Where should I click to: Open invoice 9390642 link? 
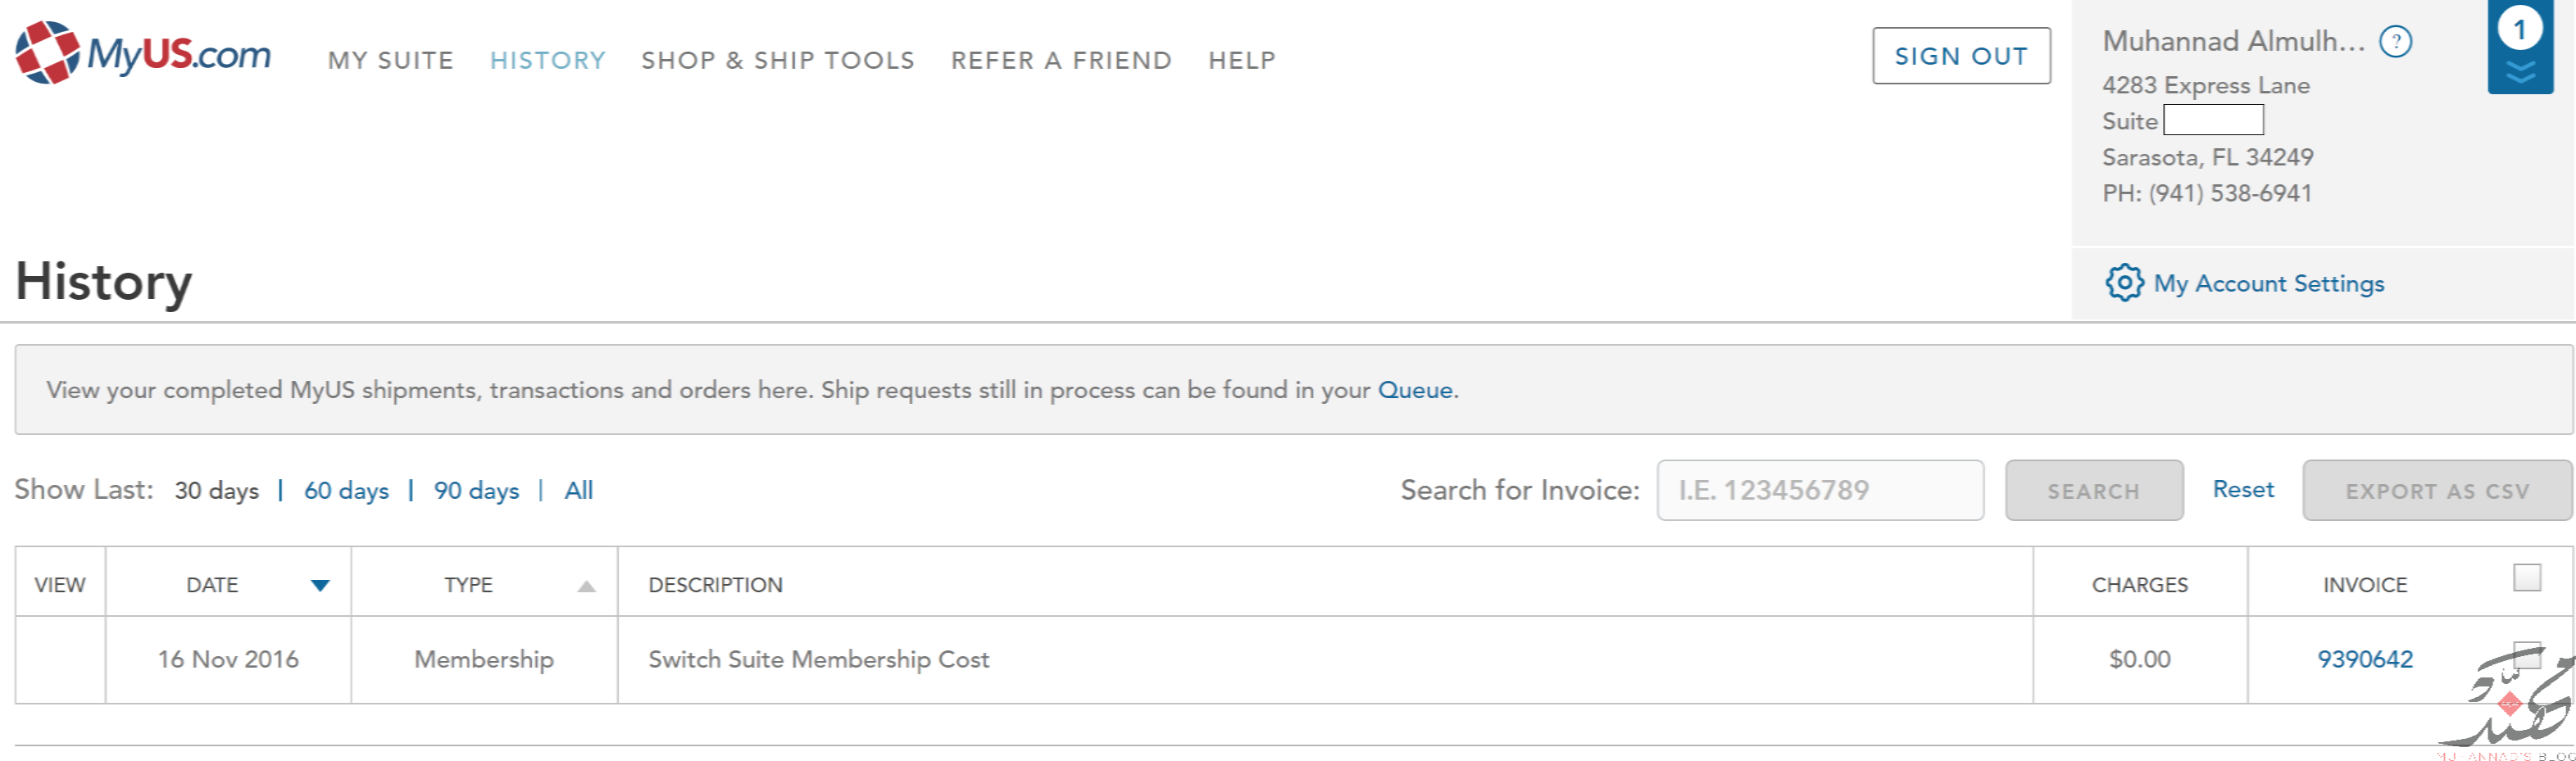[2365, 660]
